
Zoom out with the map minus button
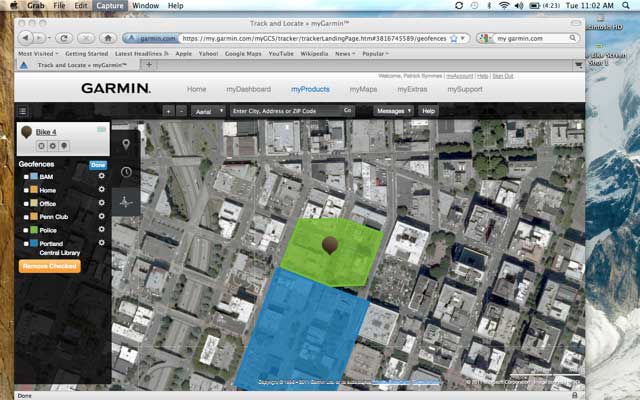coord(182,111)
